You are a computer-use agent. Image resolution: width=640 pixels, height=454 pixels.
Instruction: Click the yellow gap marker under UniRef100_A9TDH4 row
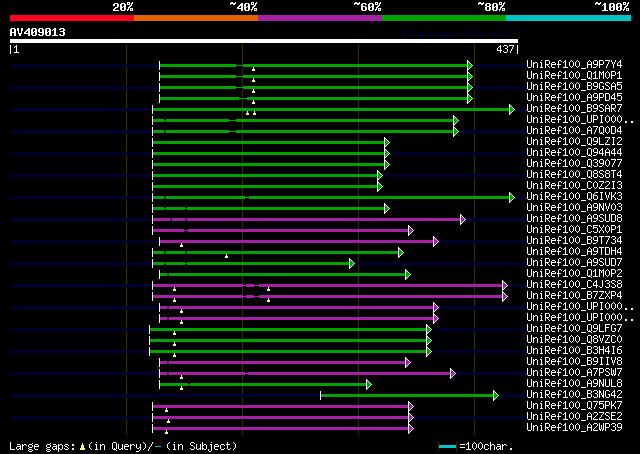point(227,256)
